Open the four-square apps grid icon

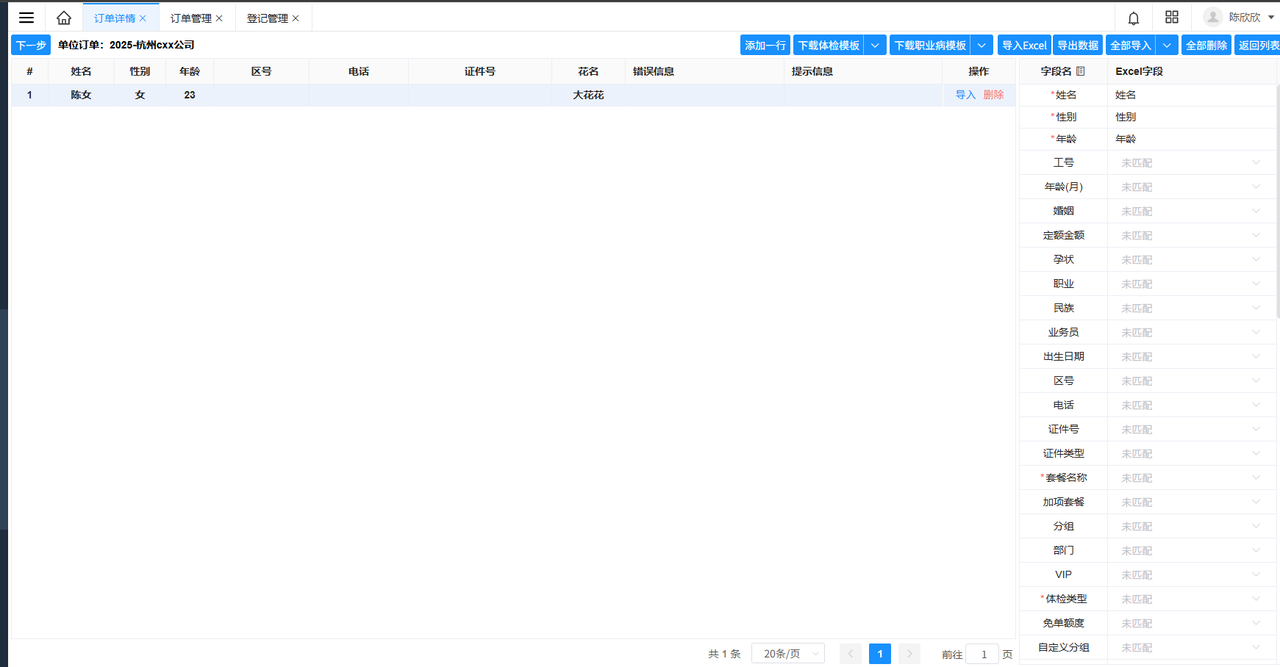1172,18
